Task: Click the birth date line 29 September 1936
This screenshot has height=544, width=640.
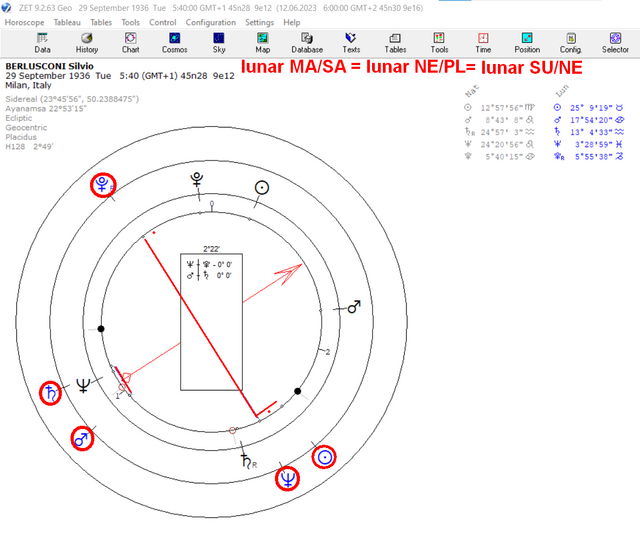Action: coord(120,76)
